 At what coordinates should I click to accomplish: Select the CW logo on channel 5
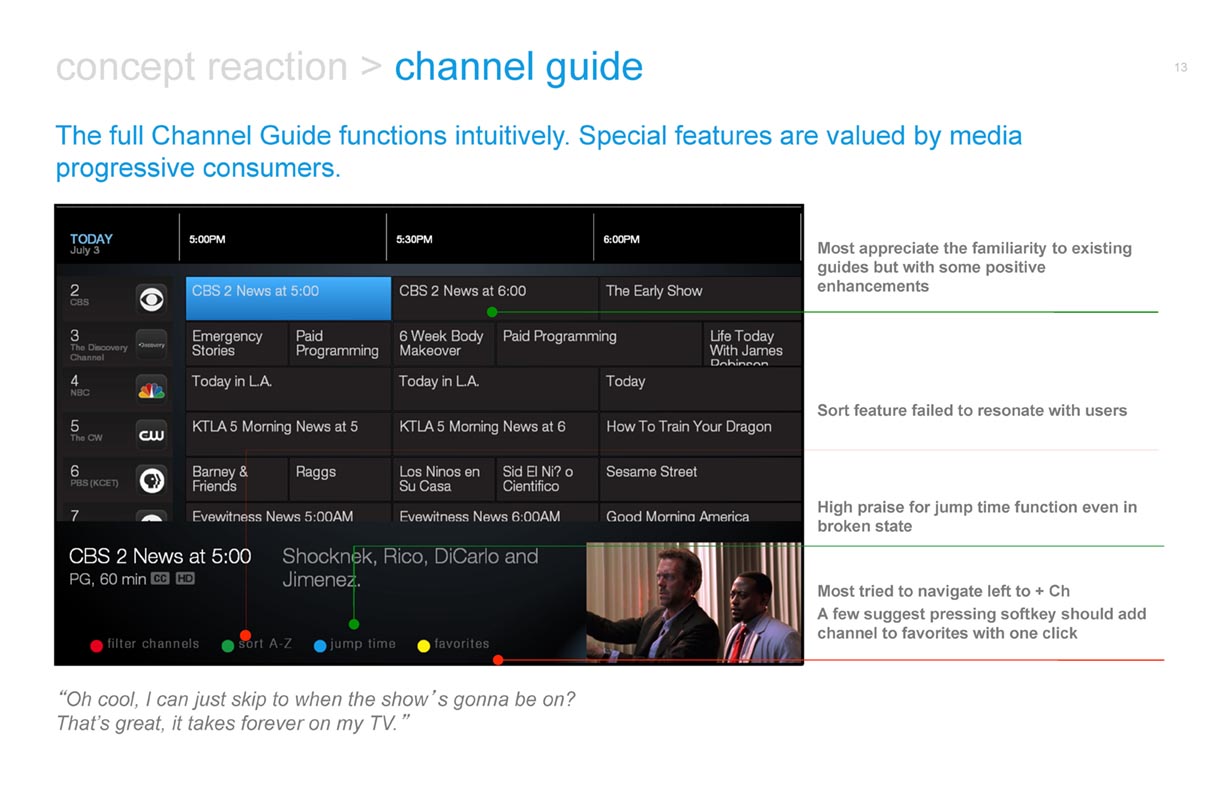coord(151,434)
